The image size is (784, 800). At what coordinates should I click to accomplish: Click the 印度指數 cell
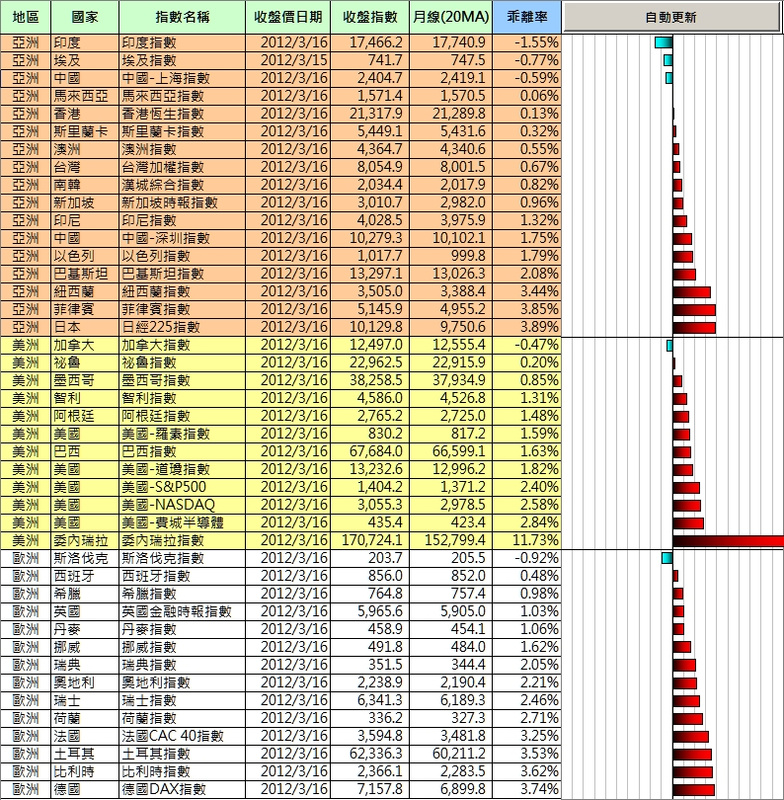(x=182, y=43)
